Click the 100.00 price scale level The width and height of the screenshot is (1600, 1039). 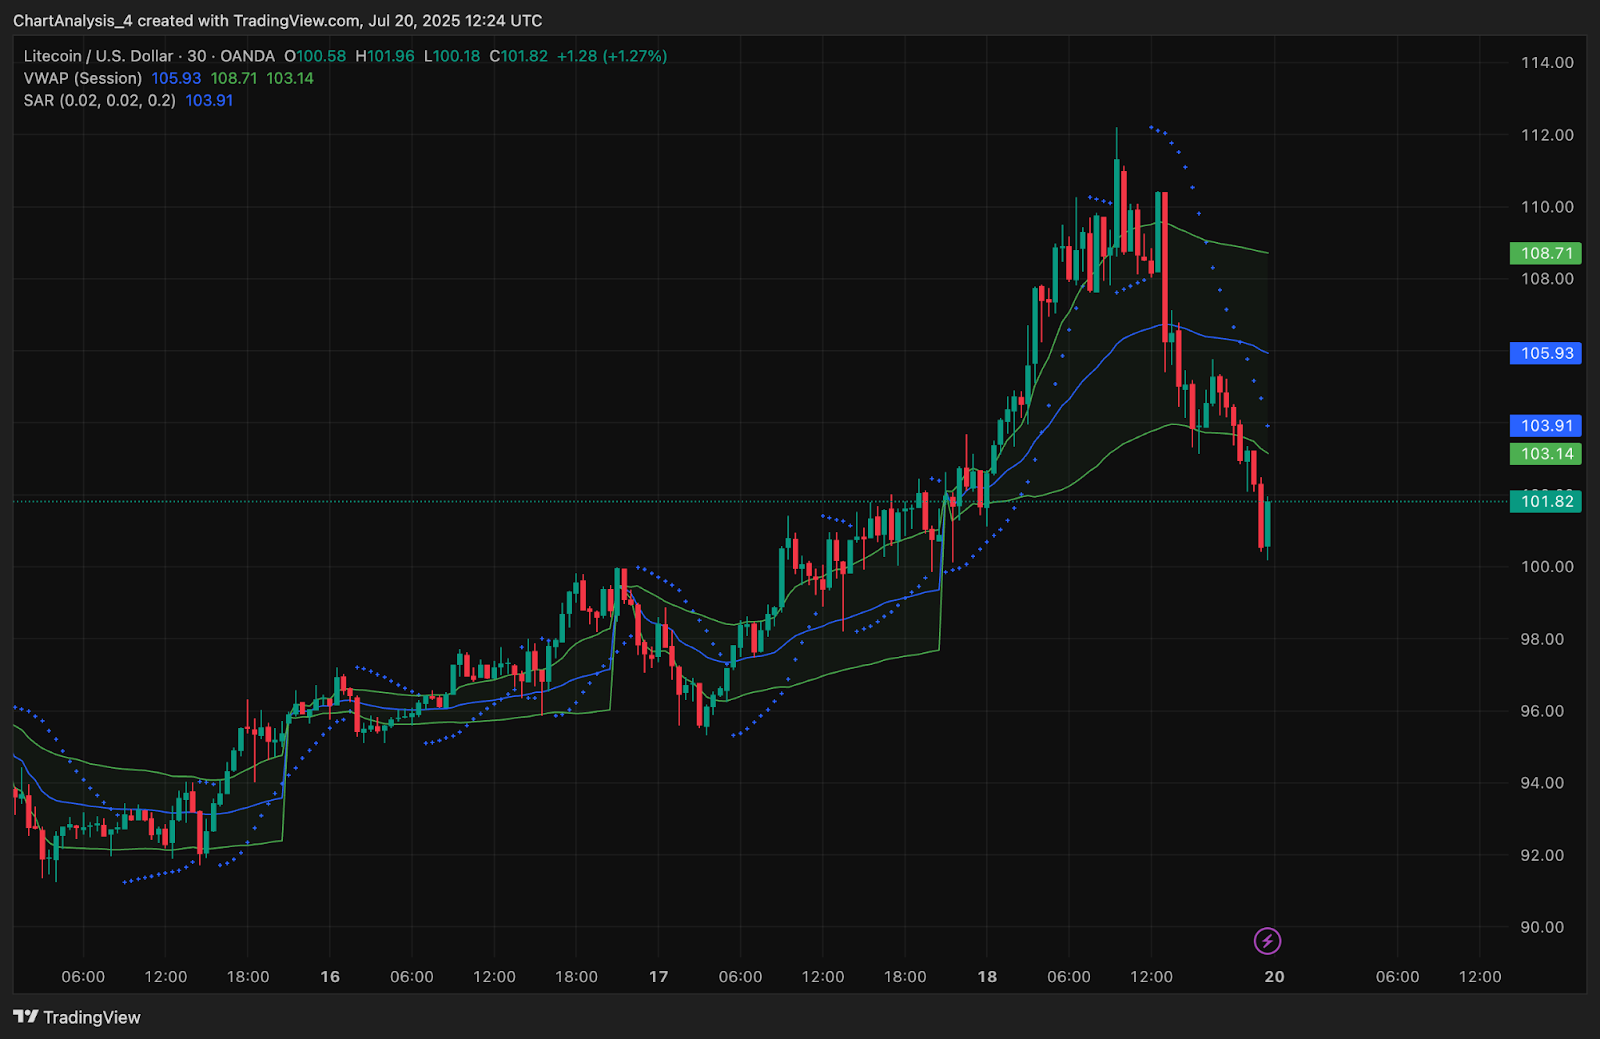pyautogui.click(x=1547, y=567)
